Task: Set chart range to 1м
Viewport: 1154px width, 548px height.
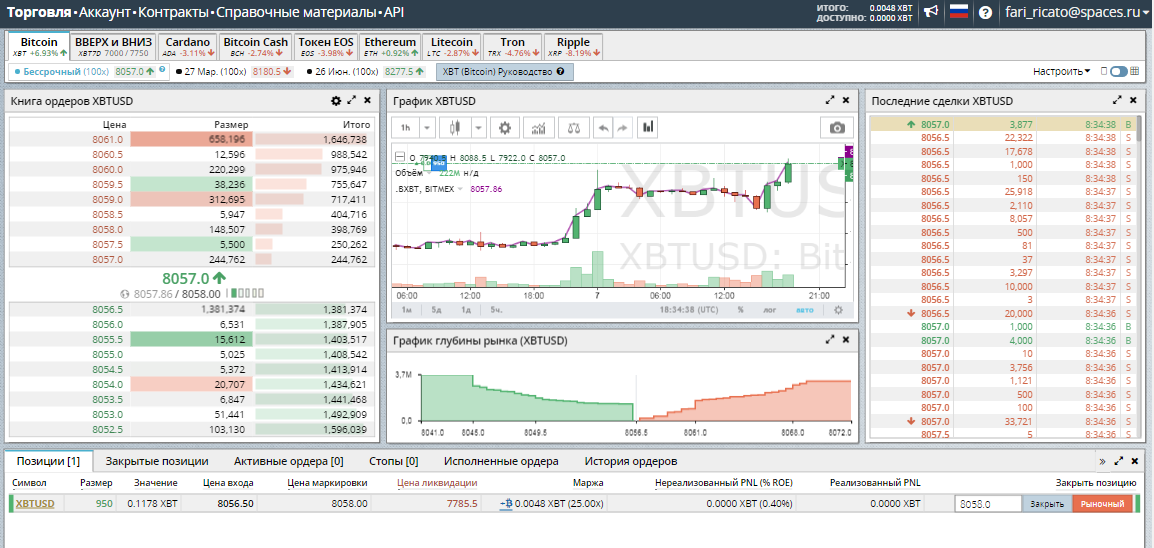Action: (x=407, y=310)
